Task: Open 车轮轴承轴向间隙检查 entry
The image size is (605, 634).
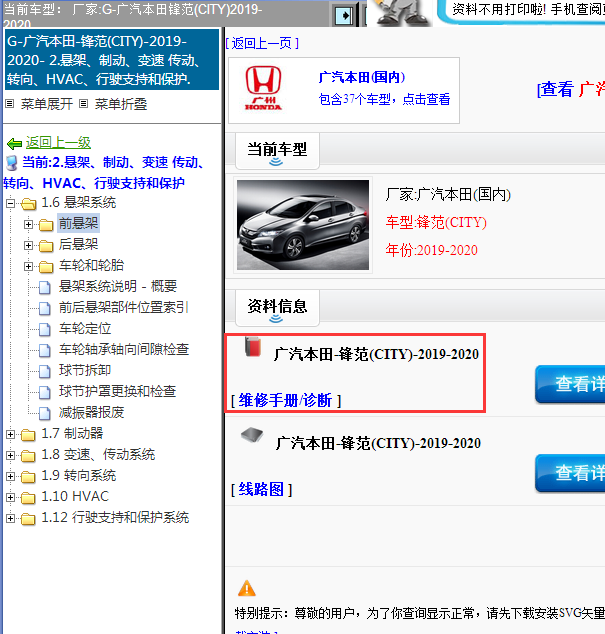Action: (x=124, y=349)
